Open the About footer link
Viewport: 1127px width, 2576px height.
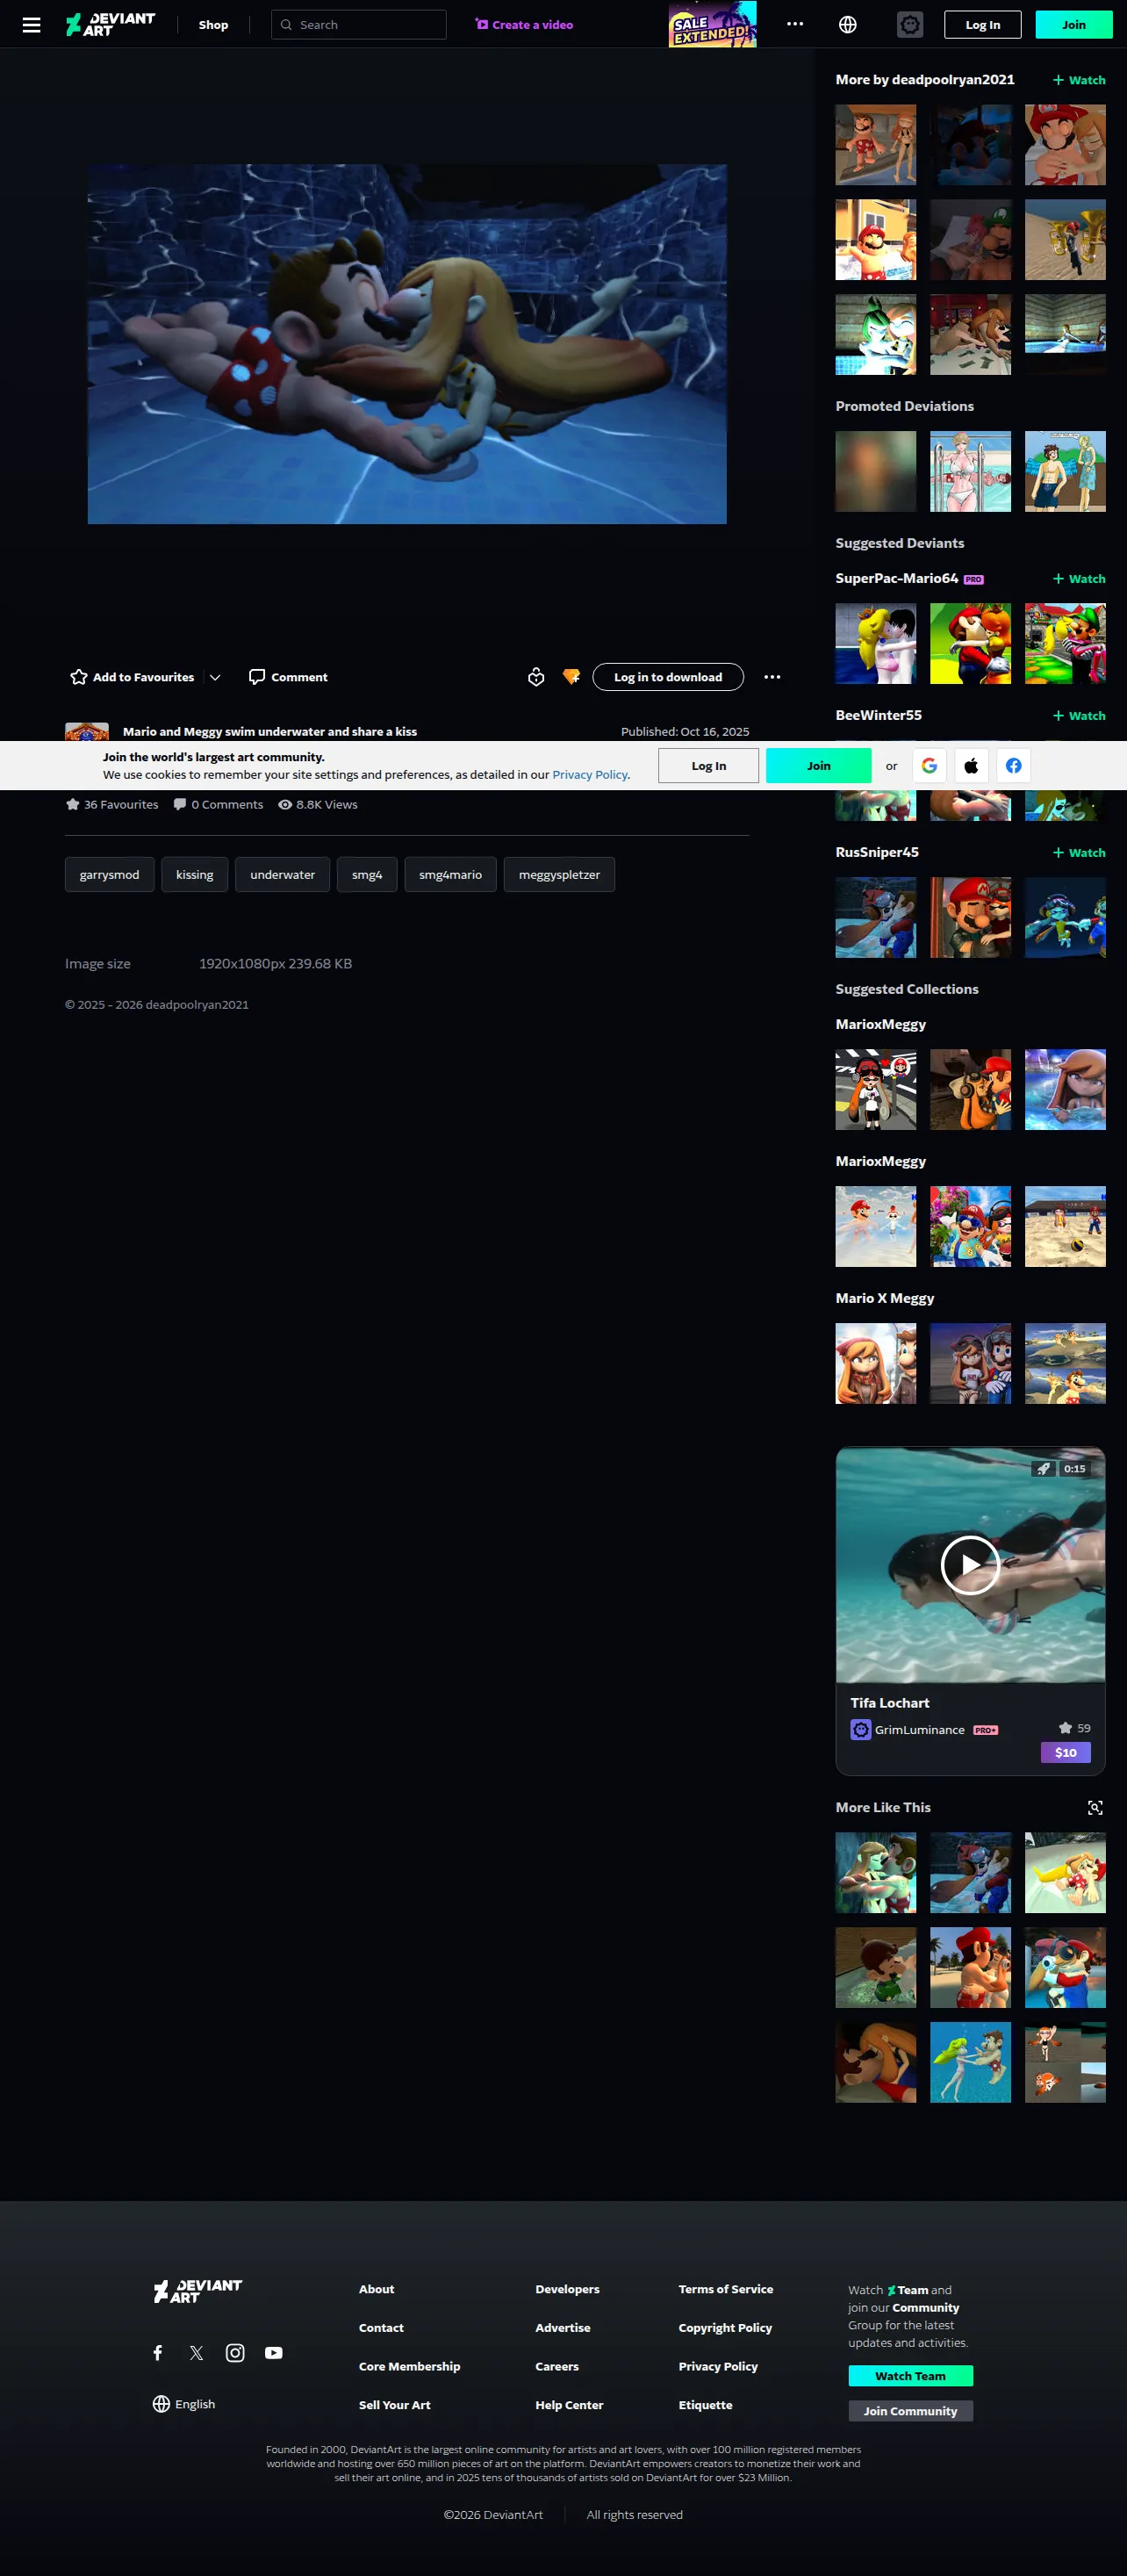pos(377,2290)
